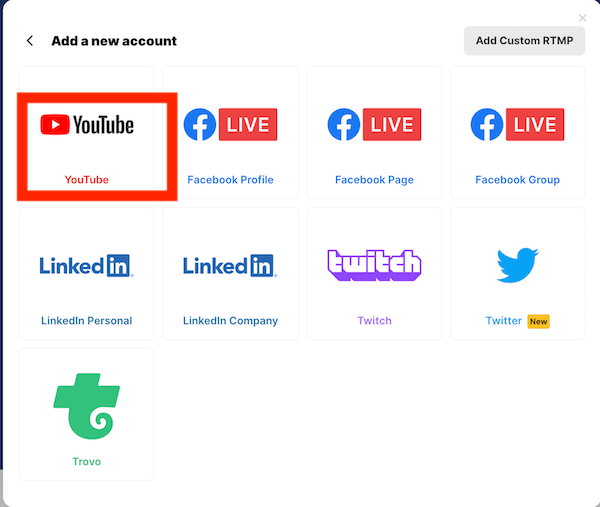
Task: Click the green Trovo logo
Action: pyautogui.click(x=86, y=406)
